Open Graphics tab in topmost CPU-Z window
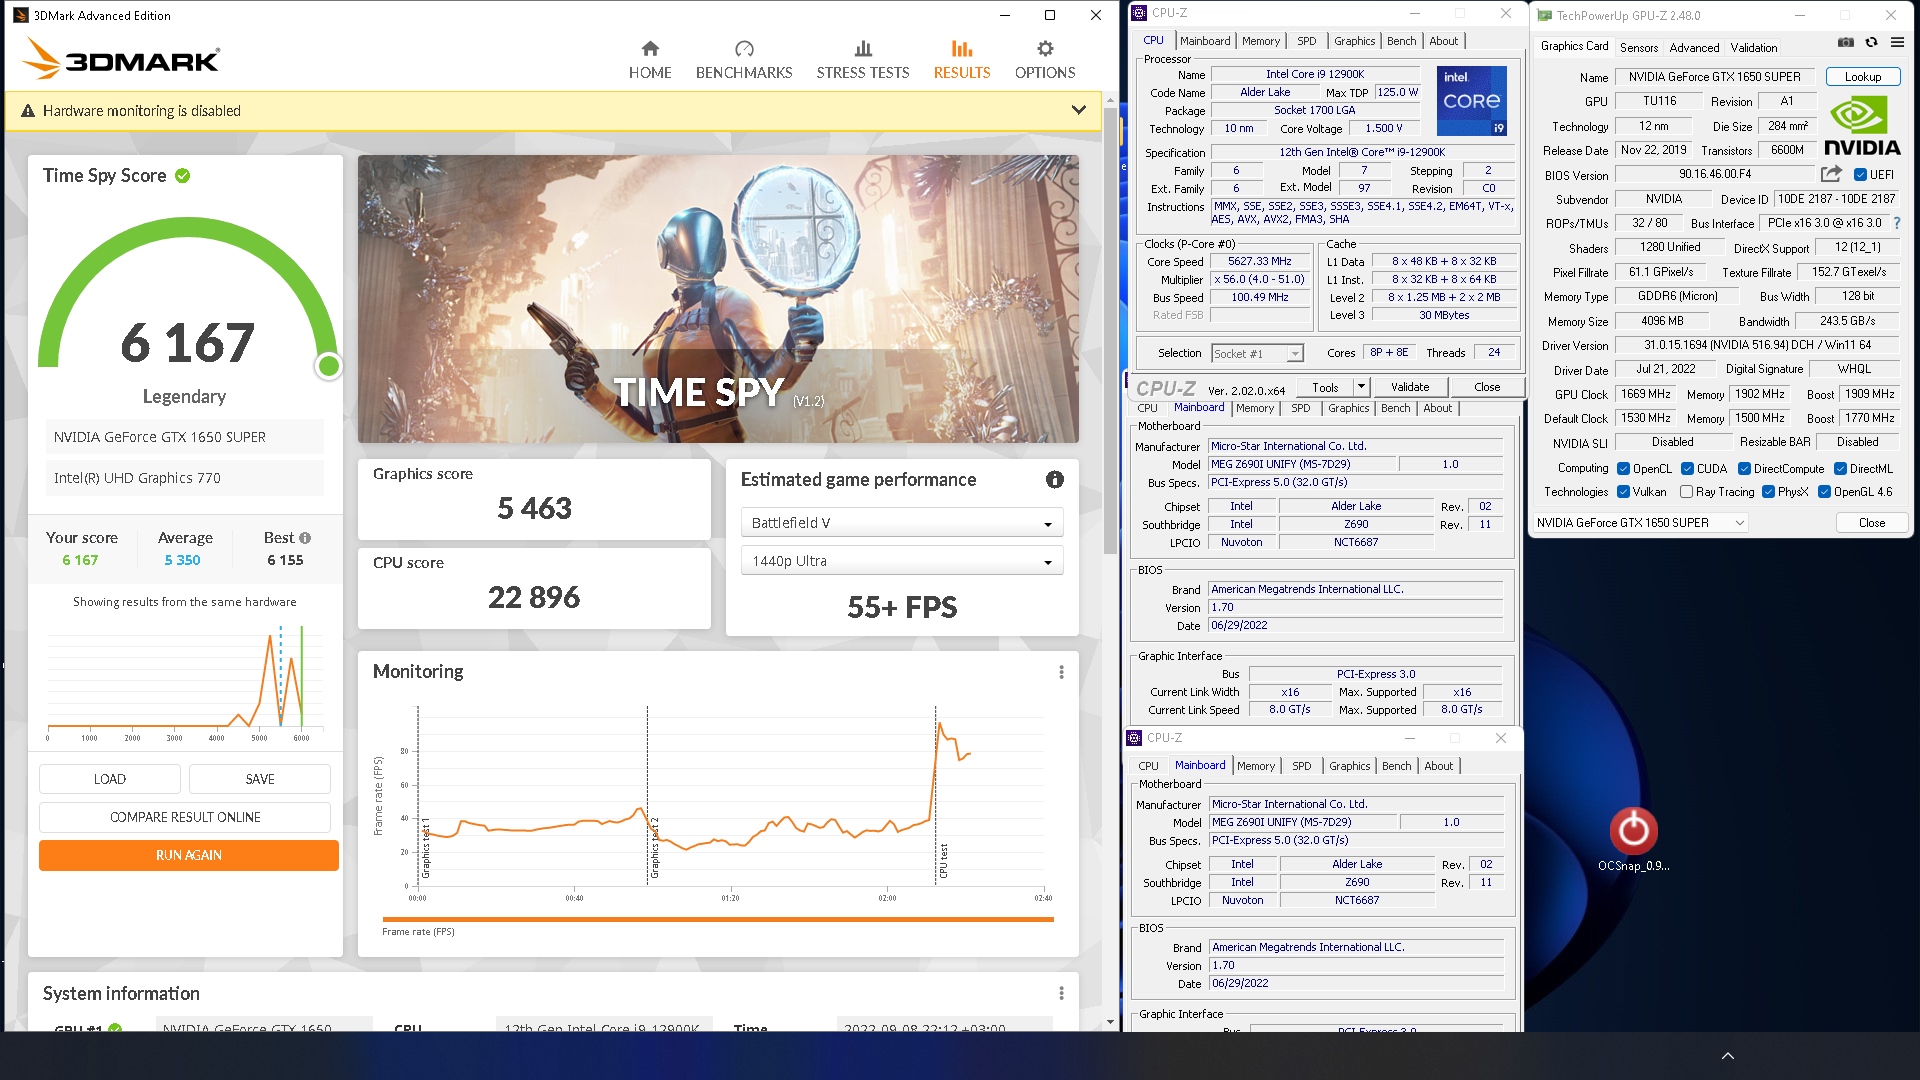Screen dimensions: 1920x1080 [1353, 41]
